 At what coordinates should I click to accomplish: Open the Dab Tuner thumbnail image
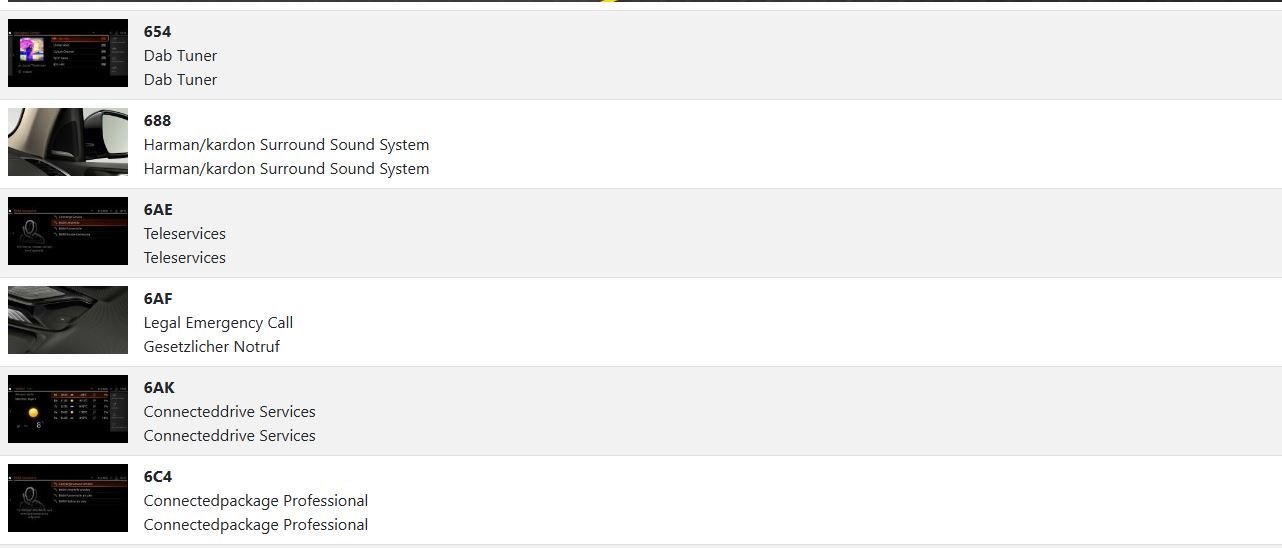68,53
